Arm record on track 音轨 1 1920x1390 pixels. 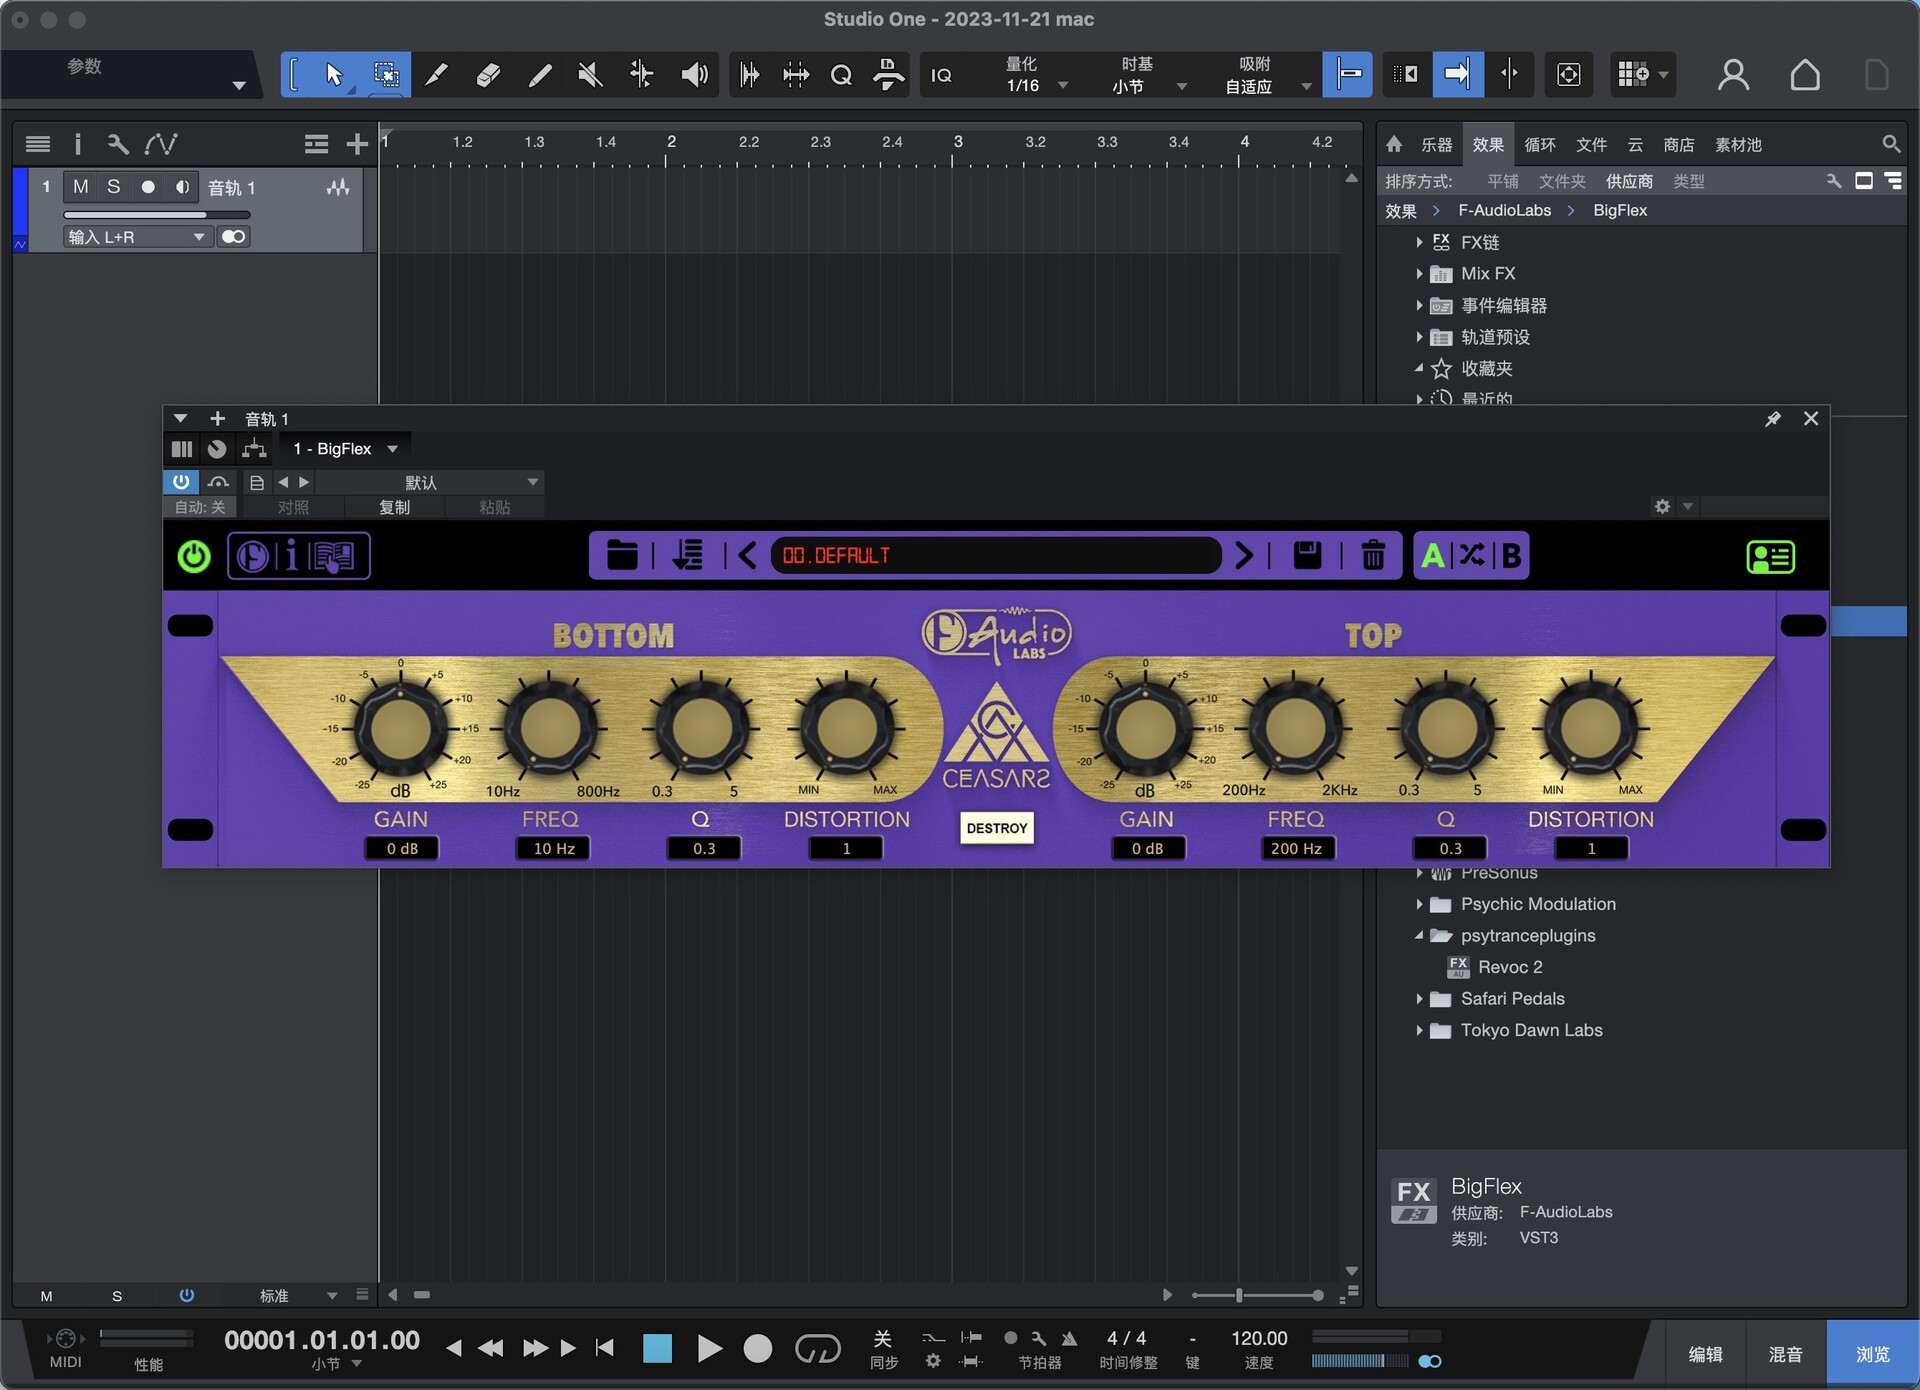pyautogui.click(x=148, y=187)
